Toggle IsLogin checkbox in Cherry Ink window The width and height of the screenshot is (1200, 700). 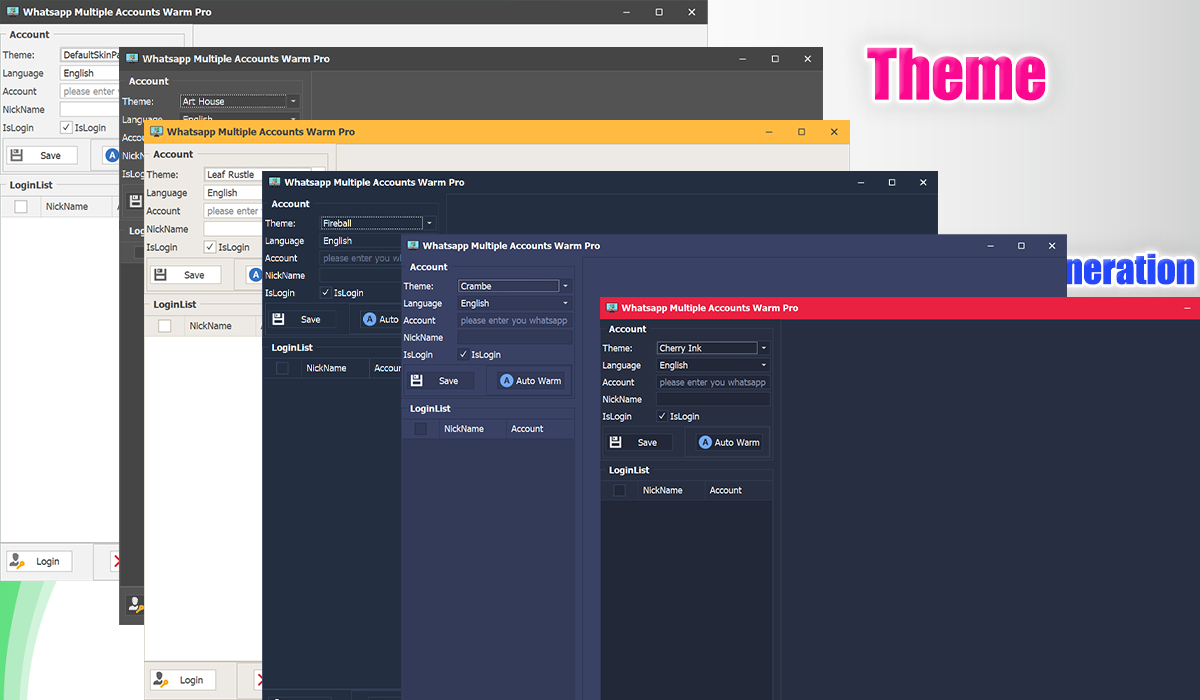[x=662, y=416]
